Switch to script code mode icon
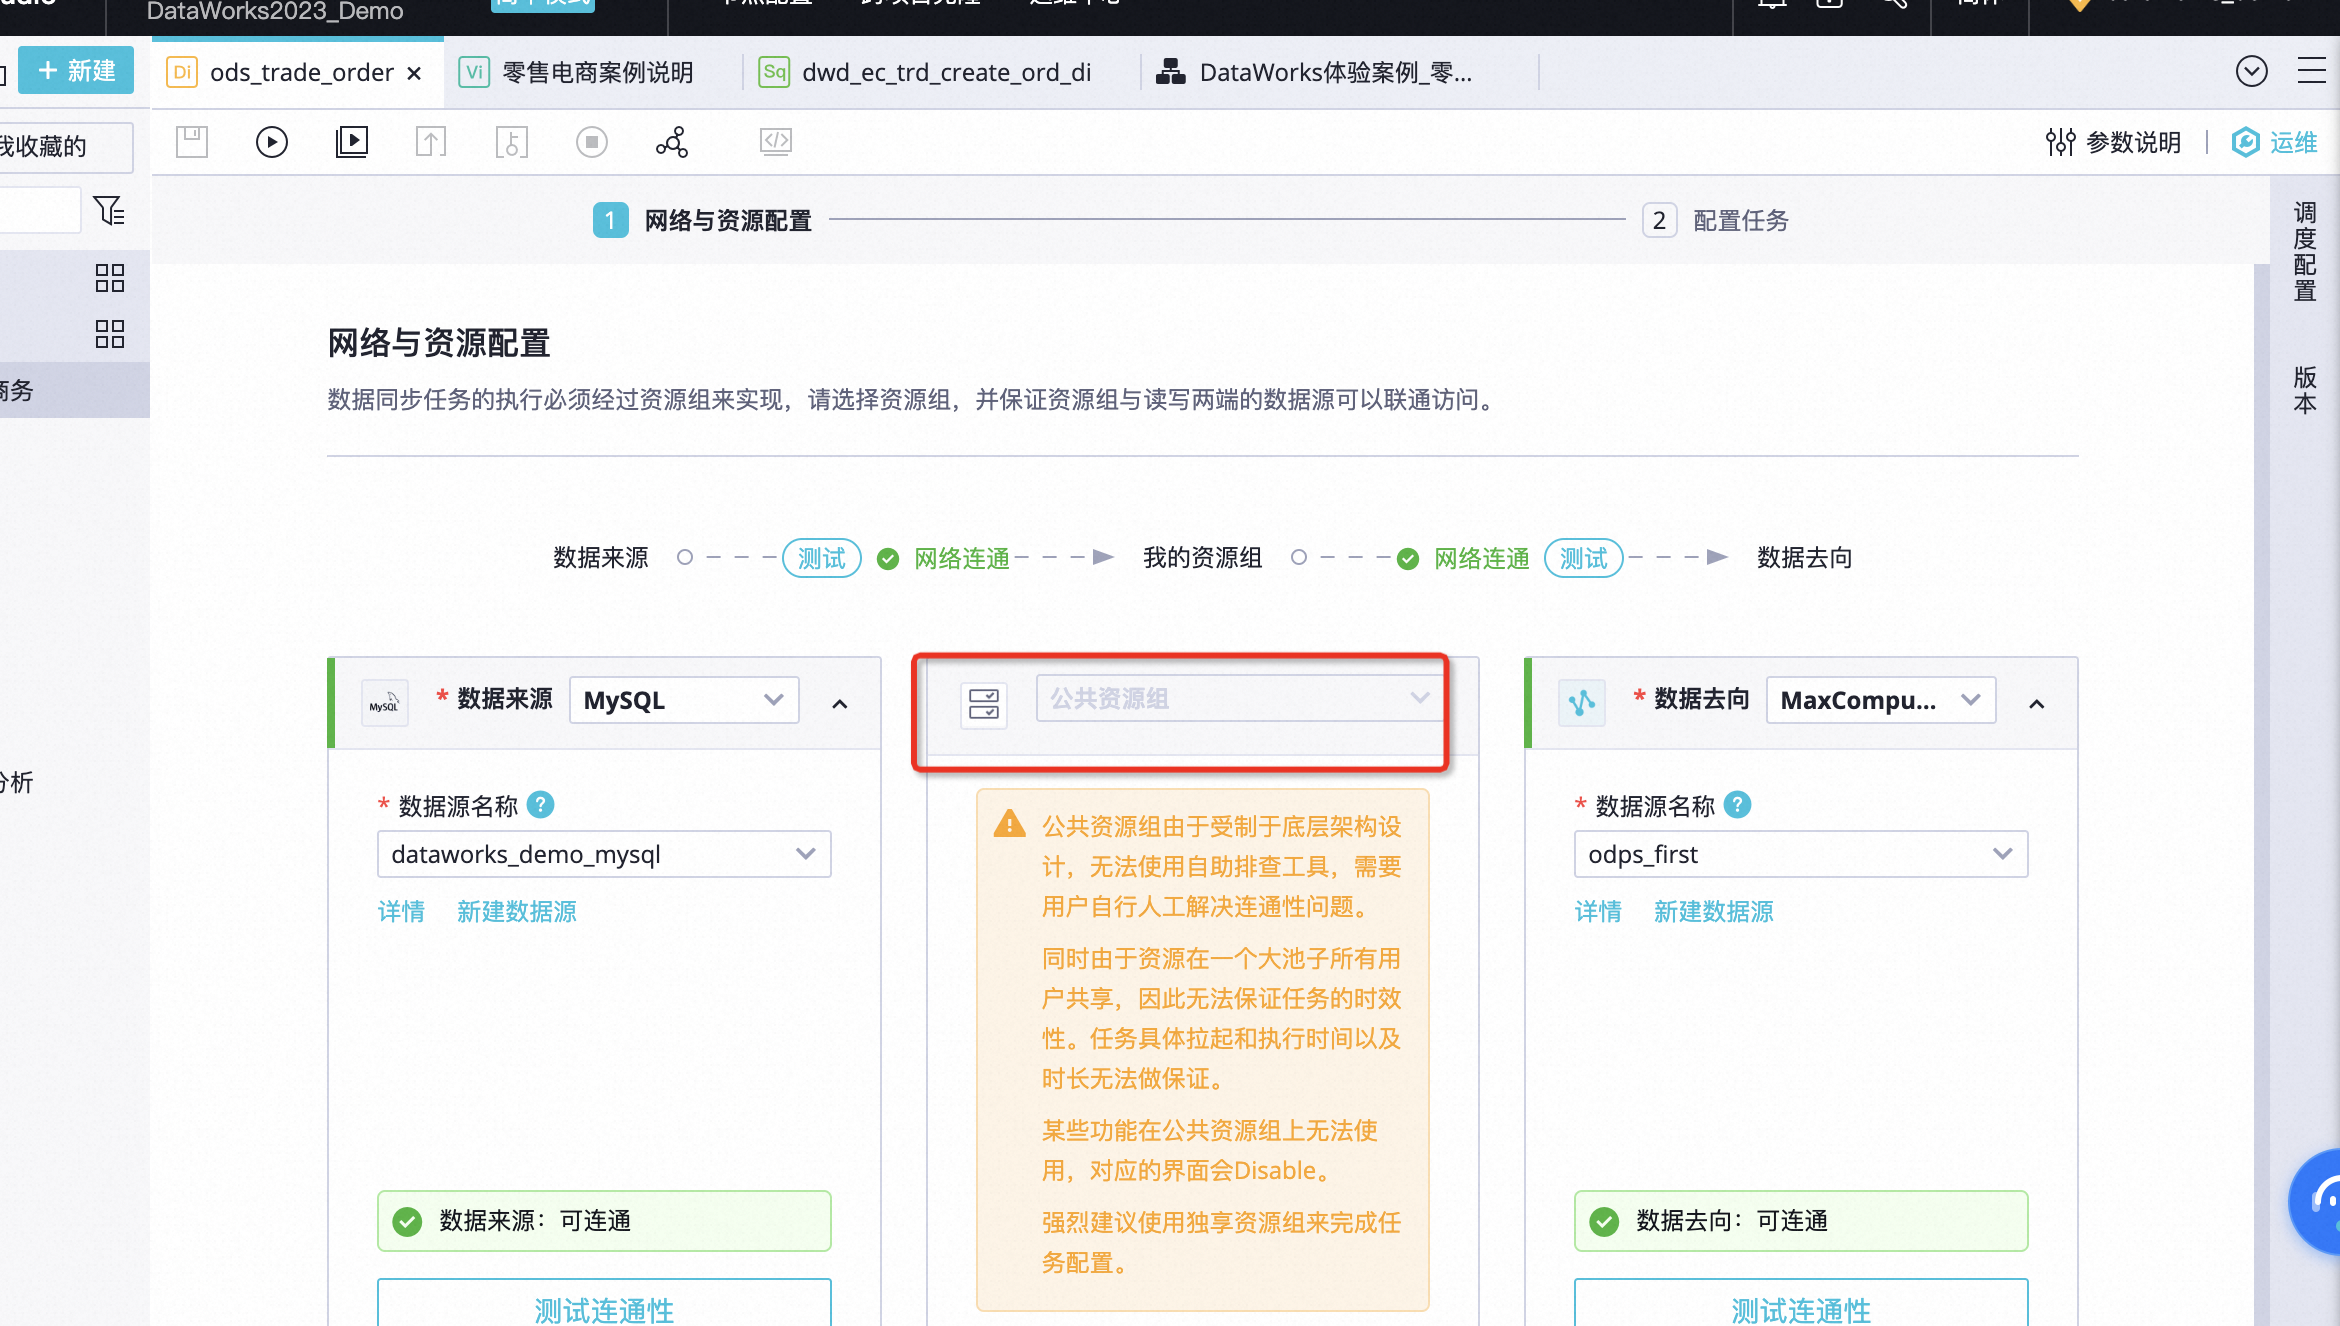 click(x=775, y=142)
